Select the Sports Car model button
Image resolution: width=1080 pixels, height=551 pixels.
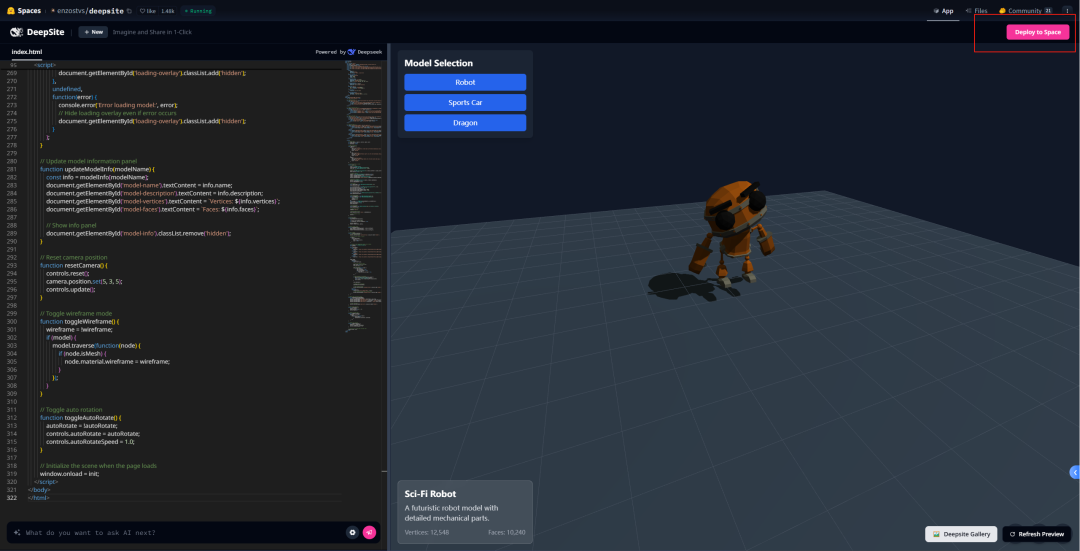point(465,103)
